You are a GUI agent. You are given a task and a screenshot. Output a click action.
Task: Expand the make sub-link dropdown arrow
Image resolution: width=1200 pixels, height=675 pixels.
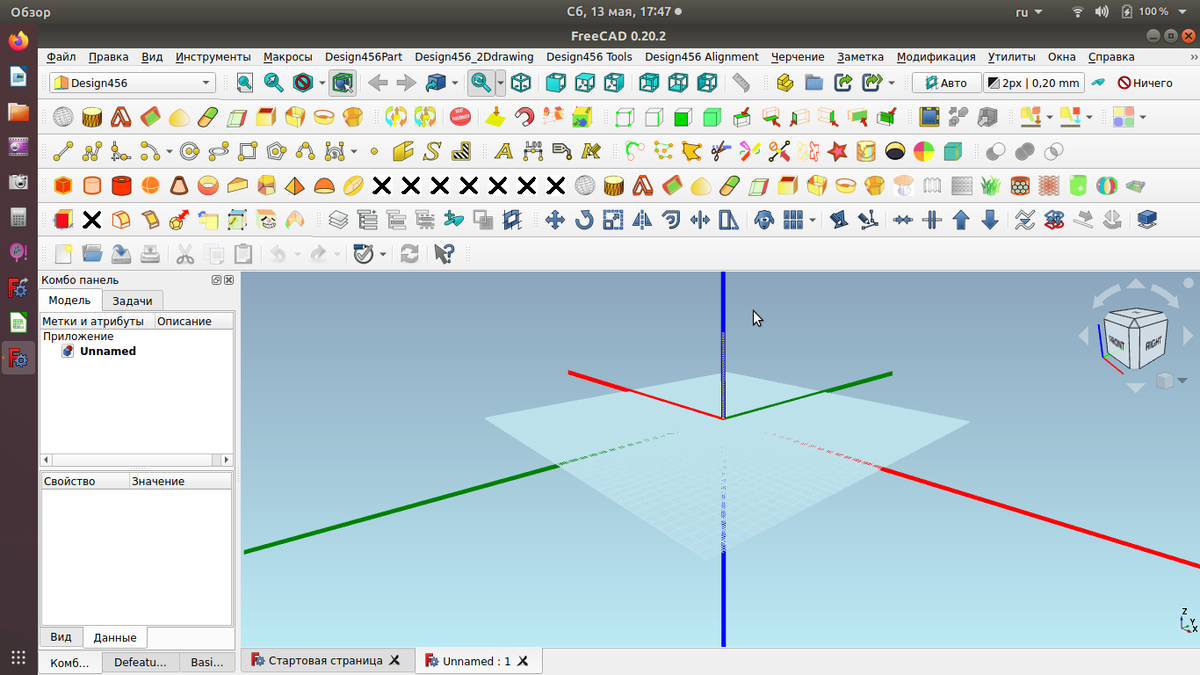(x=891, y=83)
